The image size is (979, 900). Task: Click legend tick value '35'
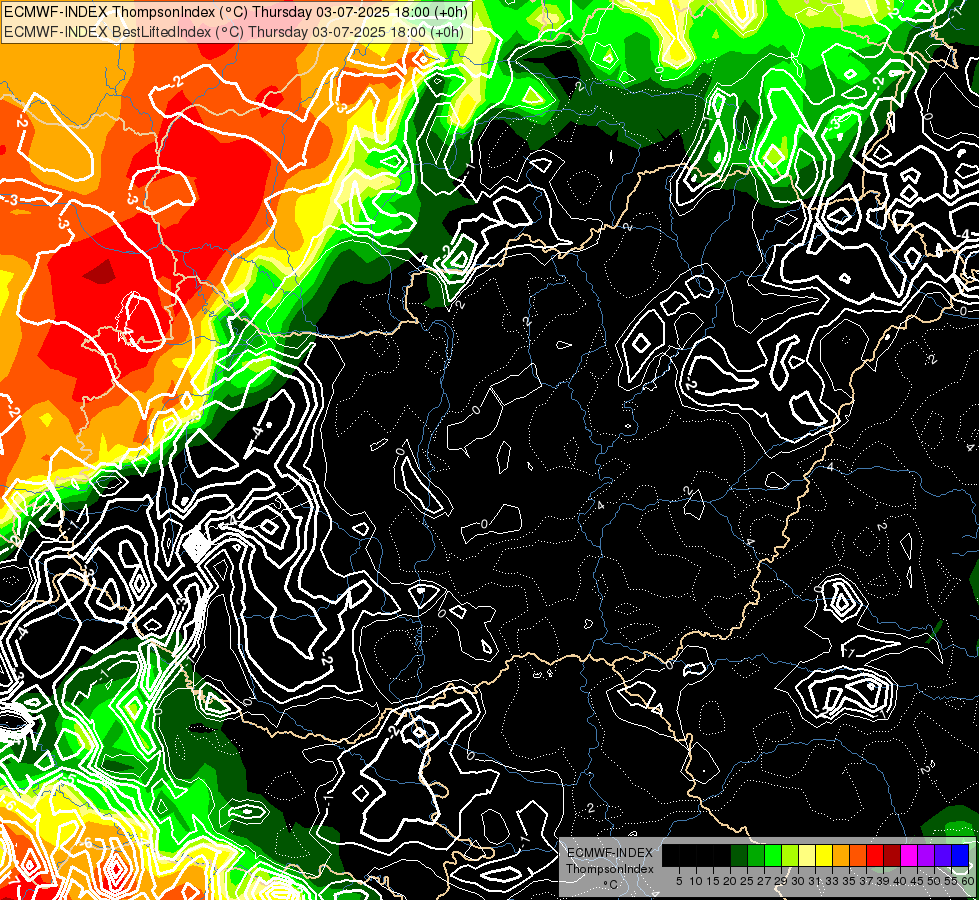849,881
